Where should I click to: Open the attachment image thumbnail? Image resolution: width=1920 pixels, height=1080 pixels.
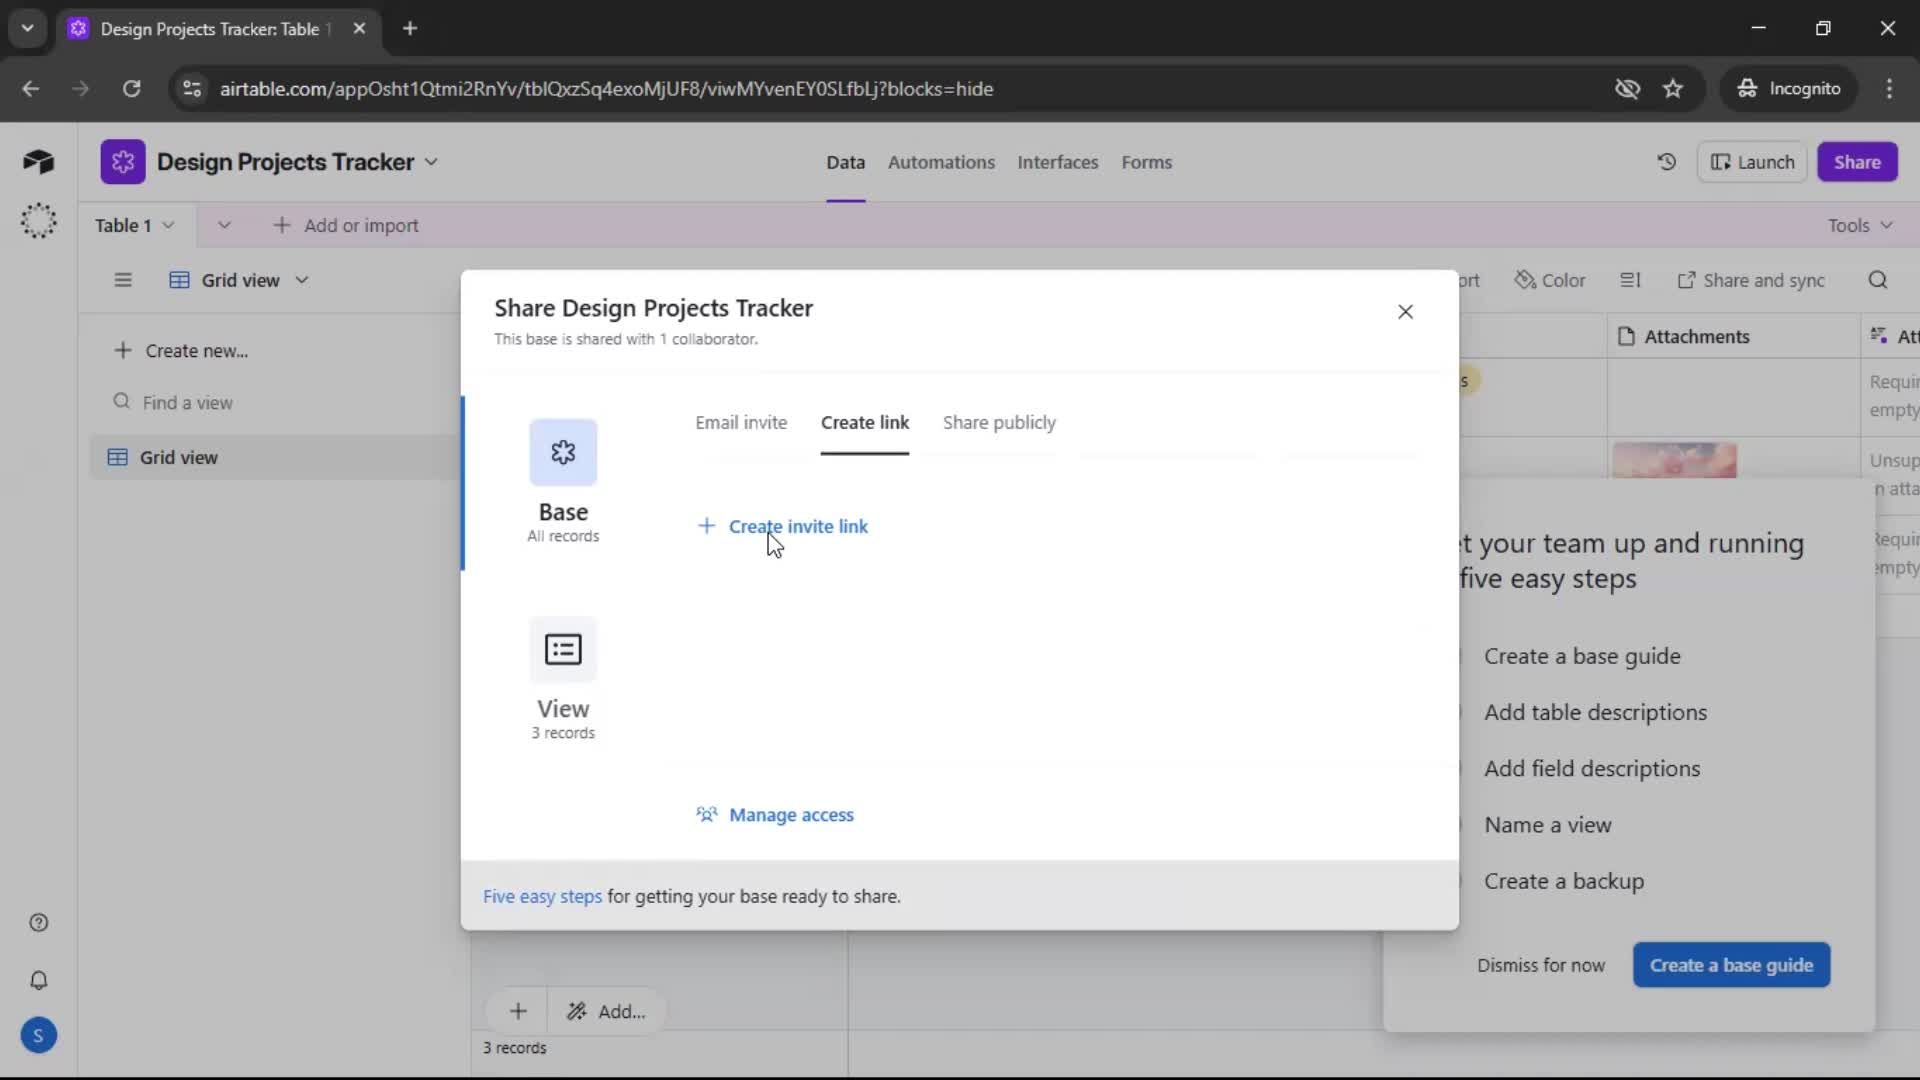pyautogui.click(x=1674, y=460)
